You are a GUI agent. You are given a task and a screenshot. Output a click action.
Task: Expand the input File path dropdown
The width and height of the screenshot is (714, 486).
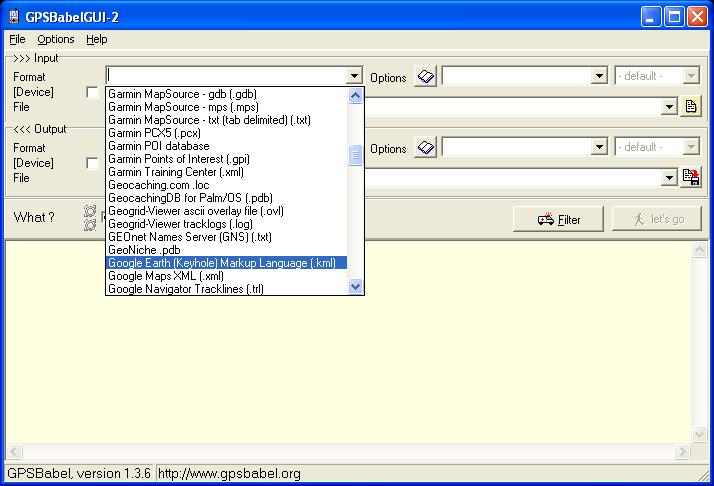point(669,107)
